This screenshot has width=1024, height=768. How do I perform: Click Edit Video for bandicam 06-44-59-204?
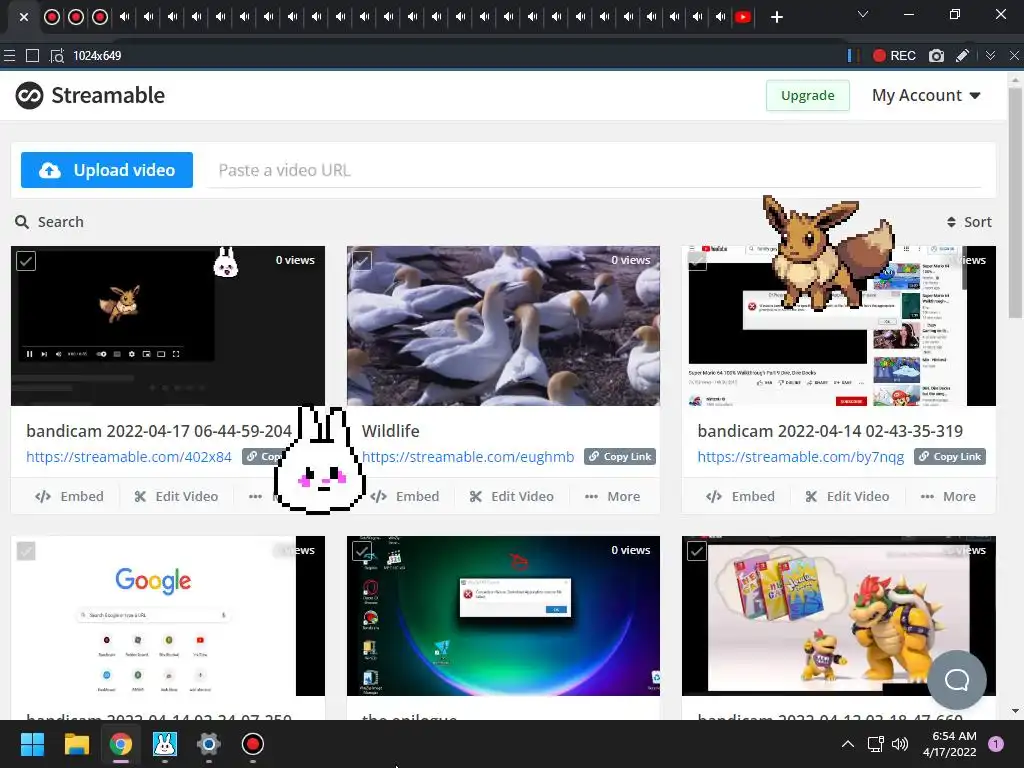[176, 496]
